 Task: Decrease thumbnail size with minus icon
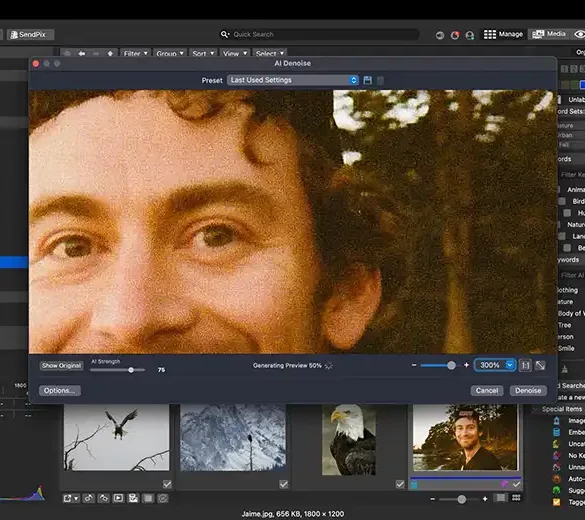(x=432, y=499)
